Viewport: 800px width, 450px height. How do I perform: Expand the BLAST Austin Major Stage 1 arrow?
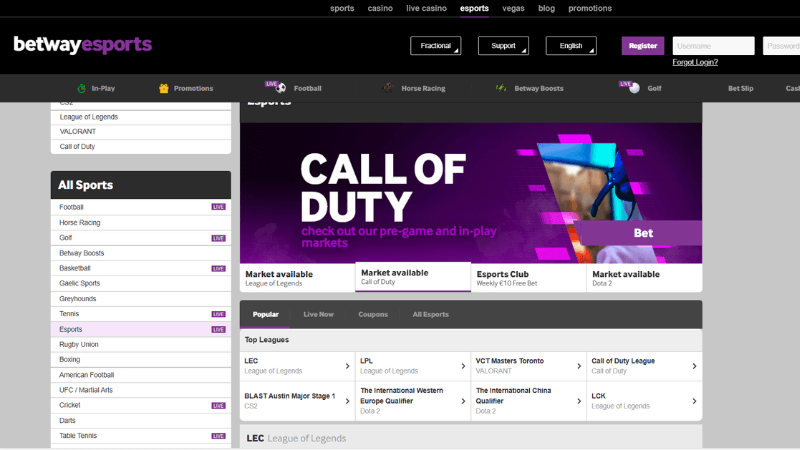coord(347,401)
